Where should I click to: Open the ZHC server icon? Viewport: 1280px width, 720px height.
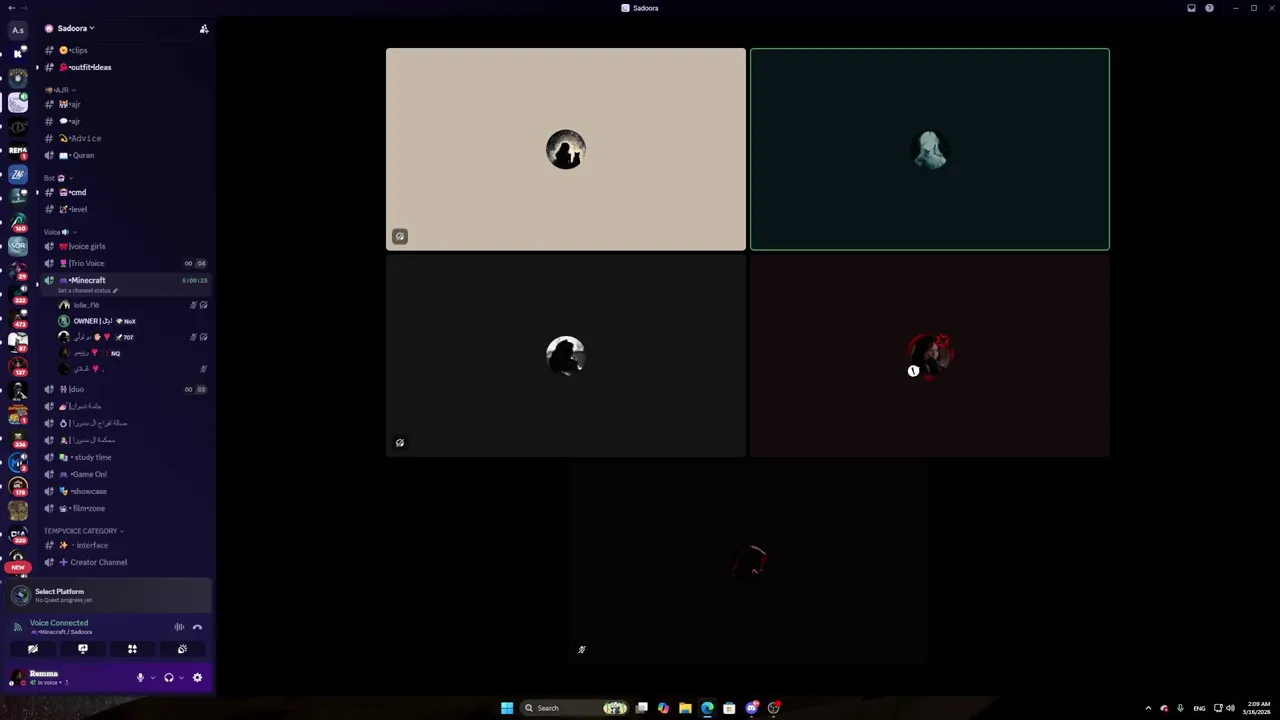pos(18,174)
